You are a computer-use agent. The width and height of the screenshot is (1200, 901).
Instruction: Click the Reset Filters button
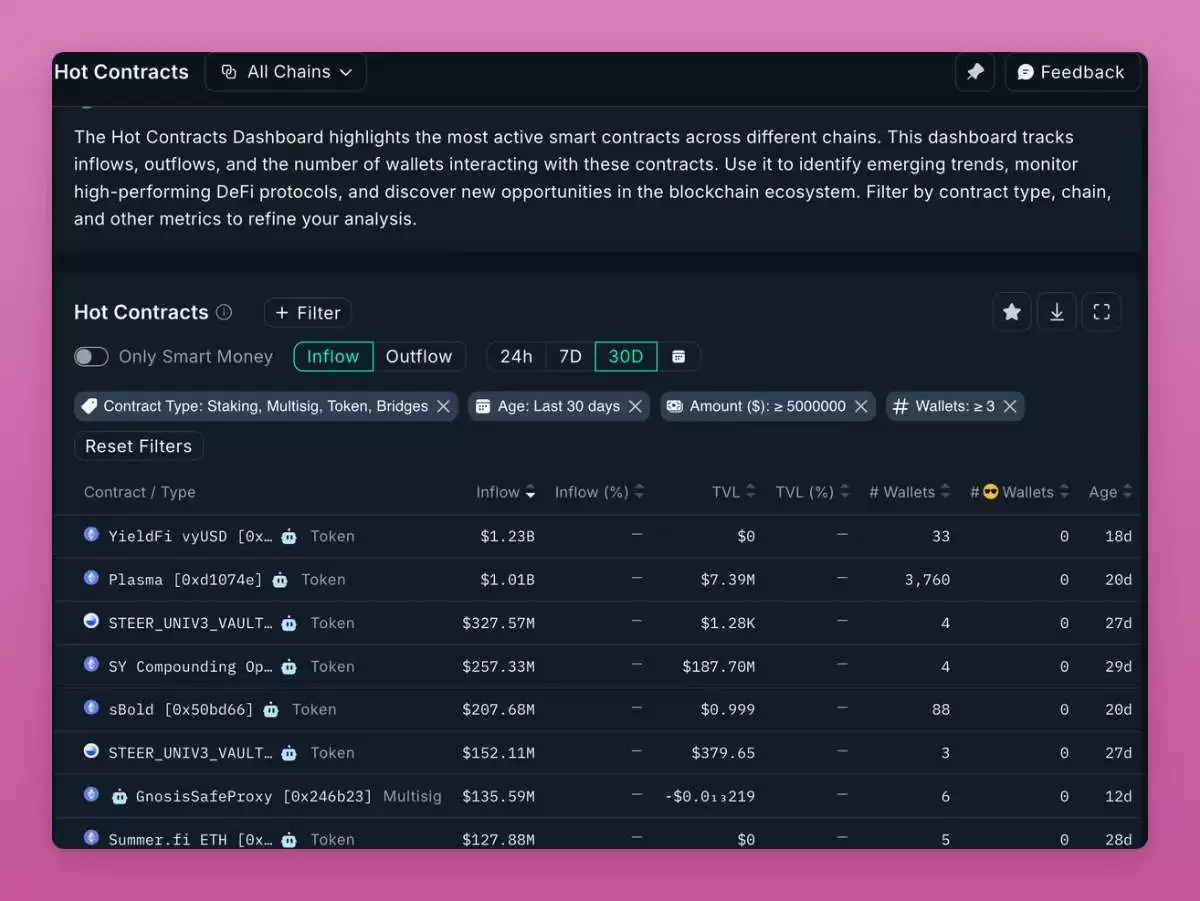click(x=139, y=446)
